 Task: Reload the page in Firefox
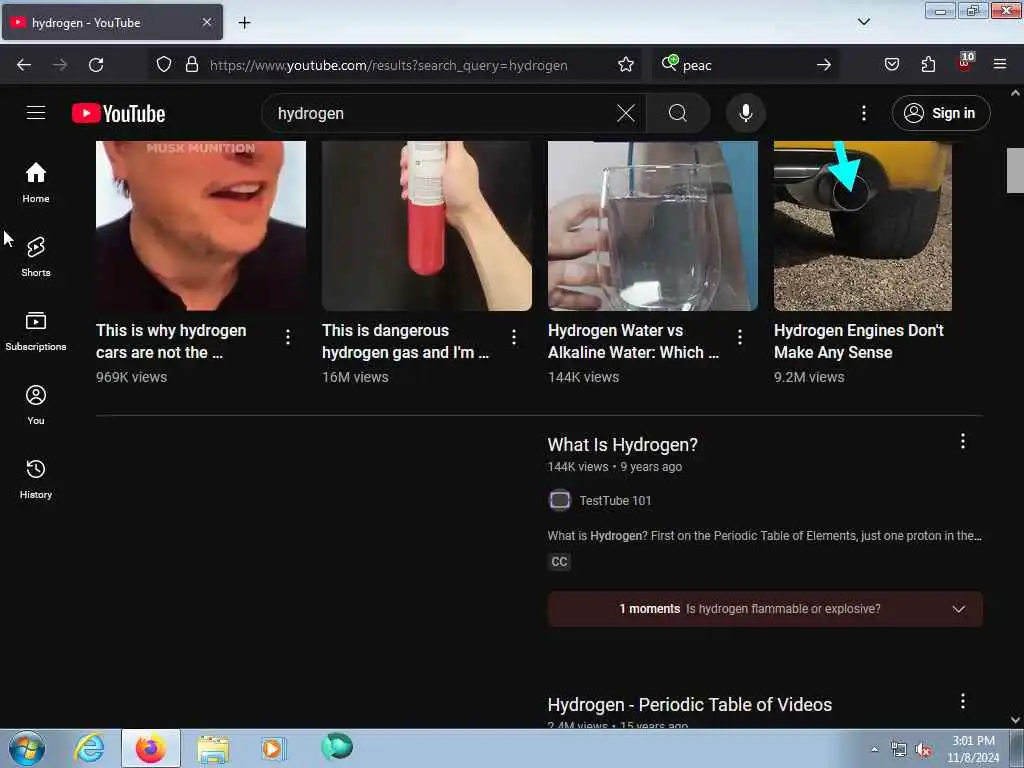(x=96, y=65)
